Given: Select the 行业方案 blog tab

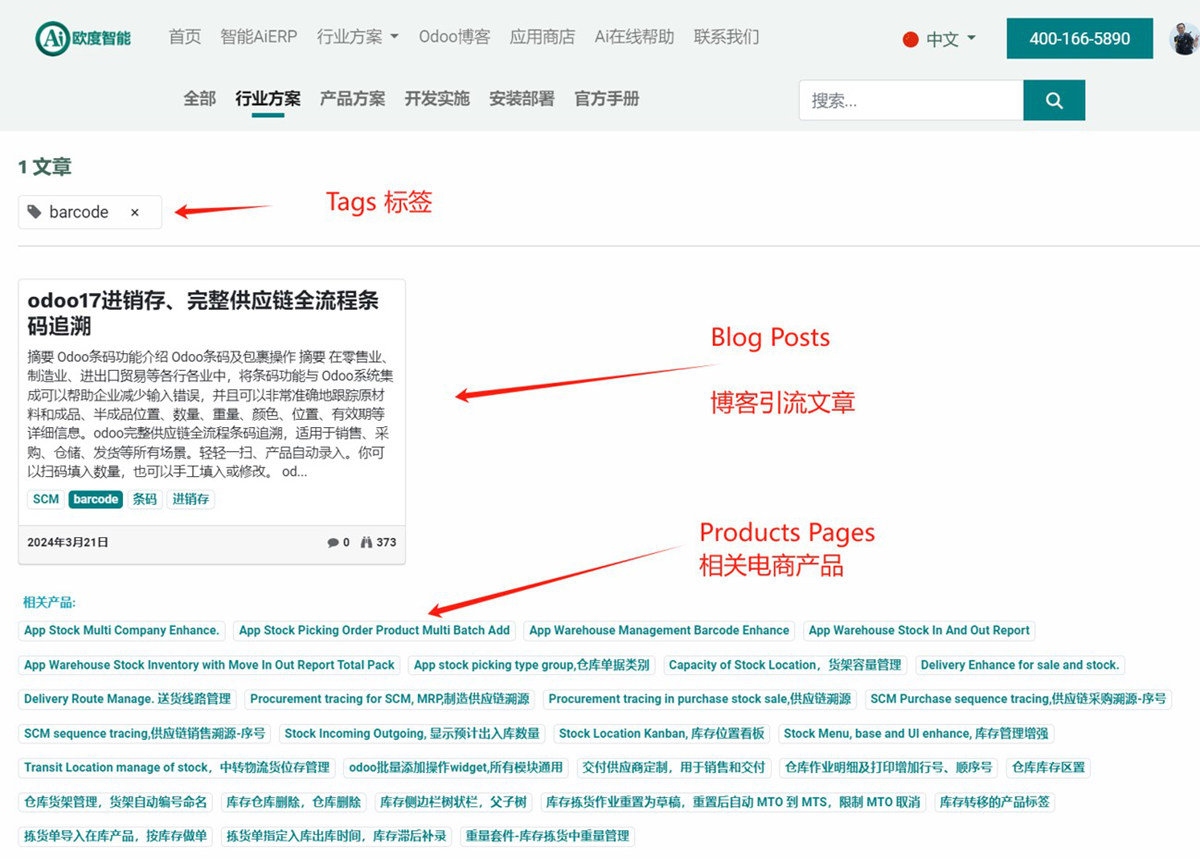Looking at the screenshot, I should pos(268,98).
